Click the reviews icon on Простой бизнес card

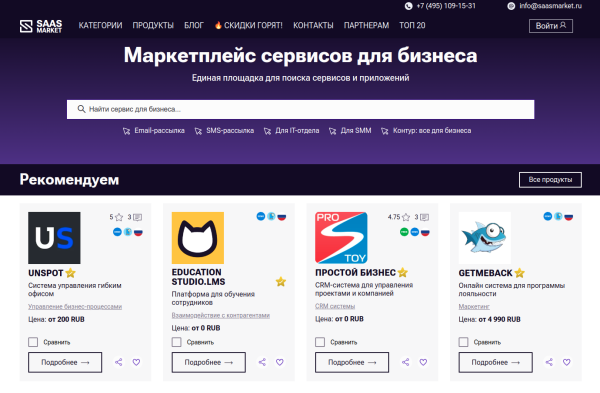click(x=424, y=217)
